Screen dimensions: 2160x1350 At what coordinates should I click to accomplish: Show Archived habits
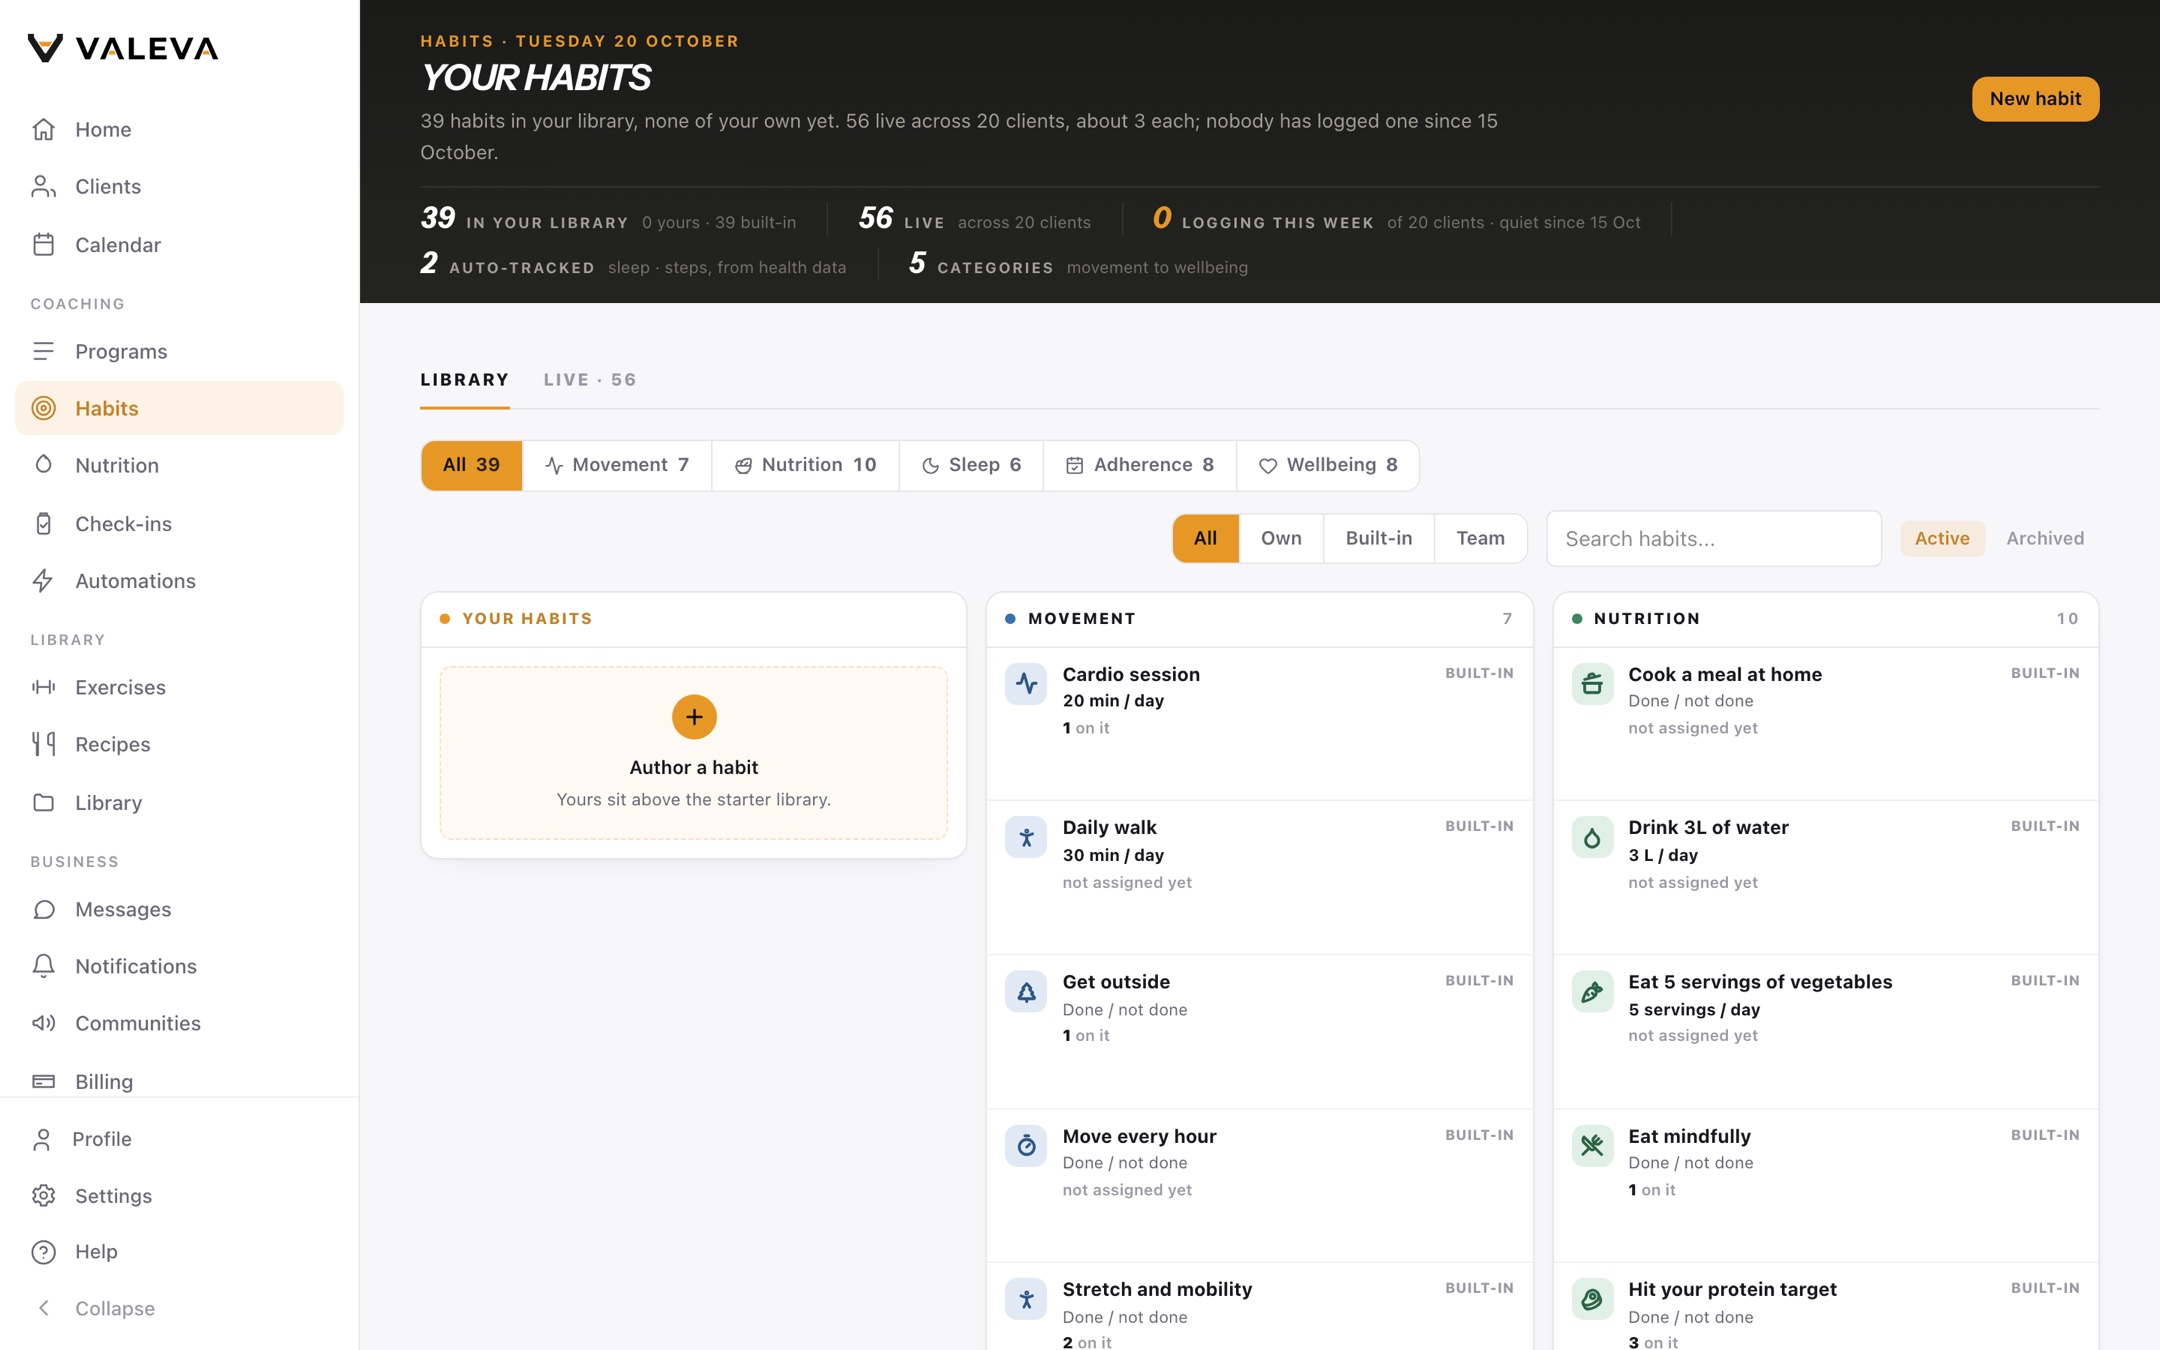pos(2045,538)
